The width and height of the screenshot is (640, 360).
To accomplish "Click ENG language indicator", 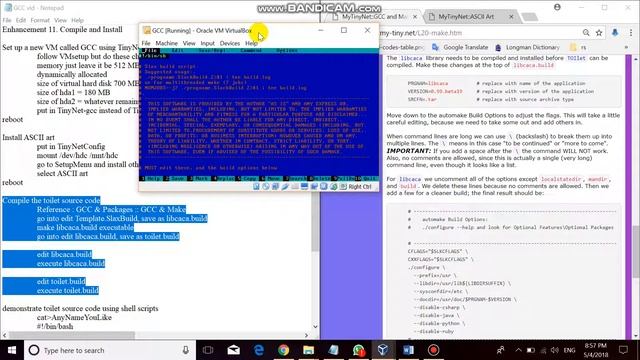I will pos(569,350).
